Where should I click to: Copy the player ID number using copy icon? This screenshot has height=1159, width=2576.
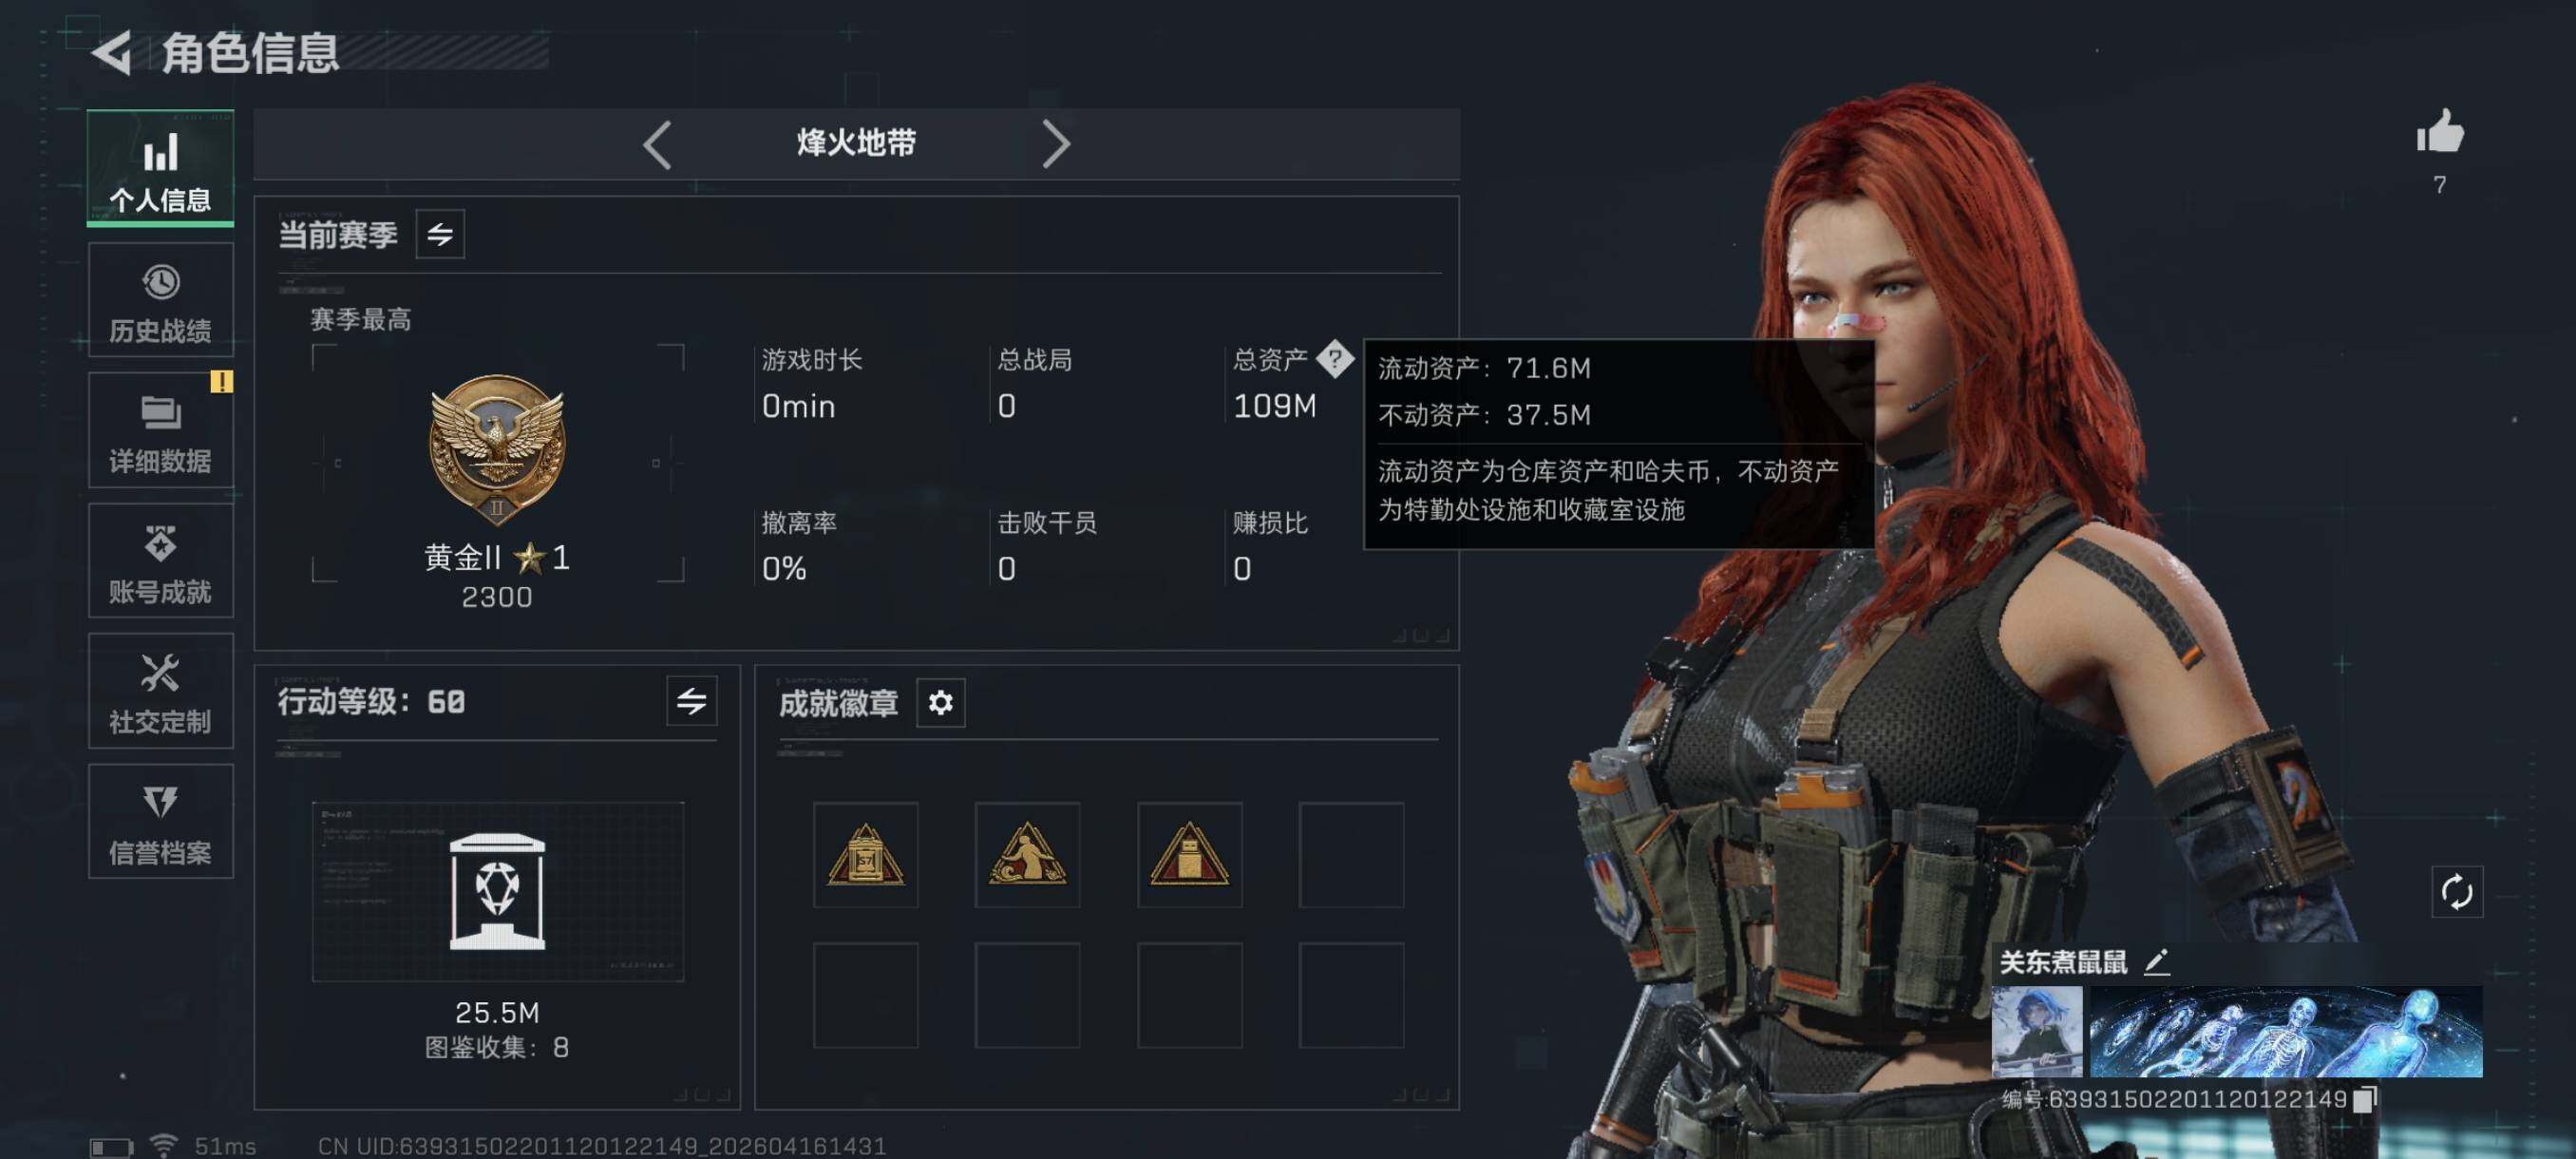click(x=2365, y=1099)
